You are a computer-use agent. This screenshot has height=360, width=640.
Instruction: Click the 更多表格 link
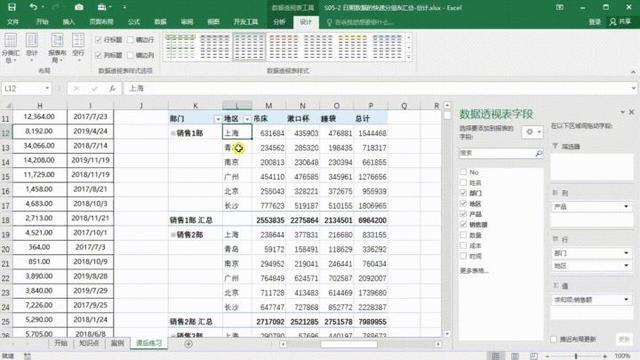point(474,270)
